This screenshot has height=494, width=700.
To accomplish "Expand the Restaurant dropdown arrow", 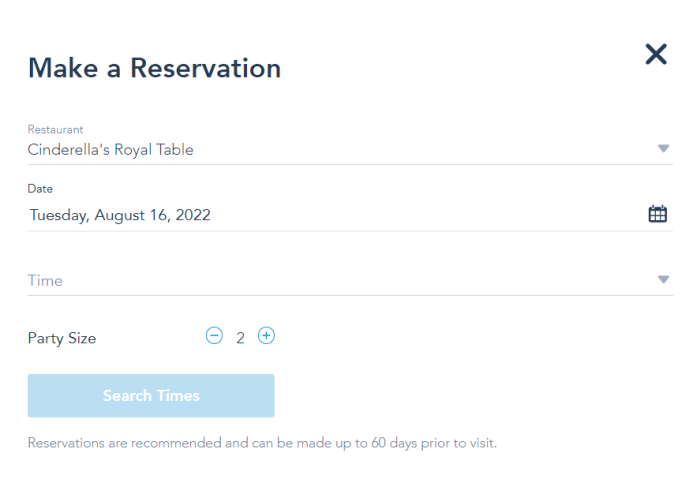I will pyautogui.click(x=663, y=149).
